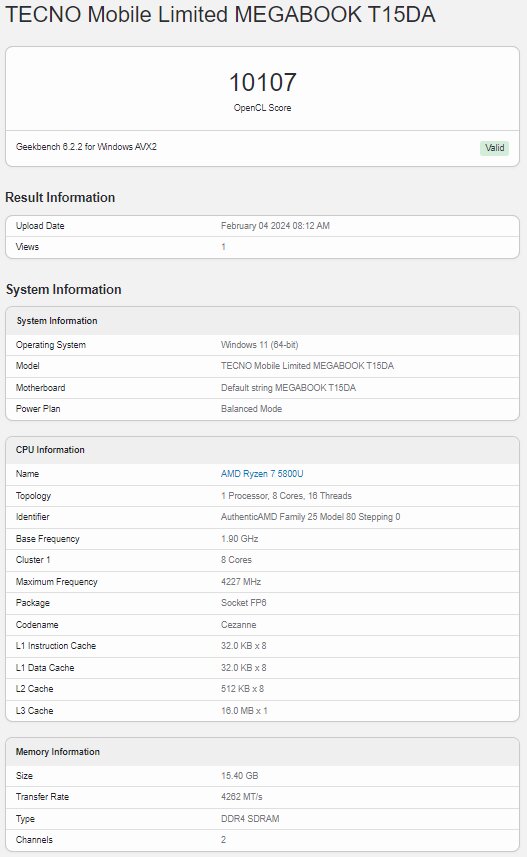Select the memory size 15.40 GB value
527x857 pixels.
pyautogui.click(x=239, y=776)
